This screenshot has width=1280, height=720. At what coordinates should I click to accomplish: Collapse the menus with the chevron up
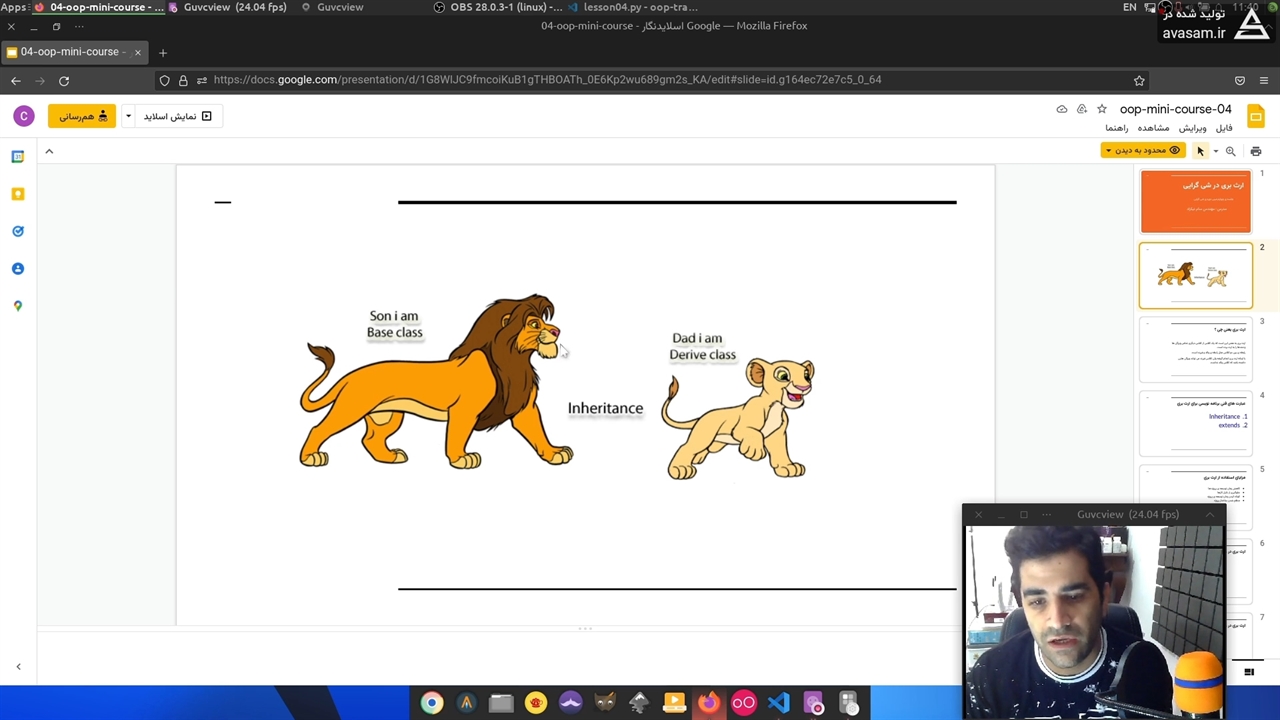click(x=49, y=151)
